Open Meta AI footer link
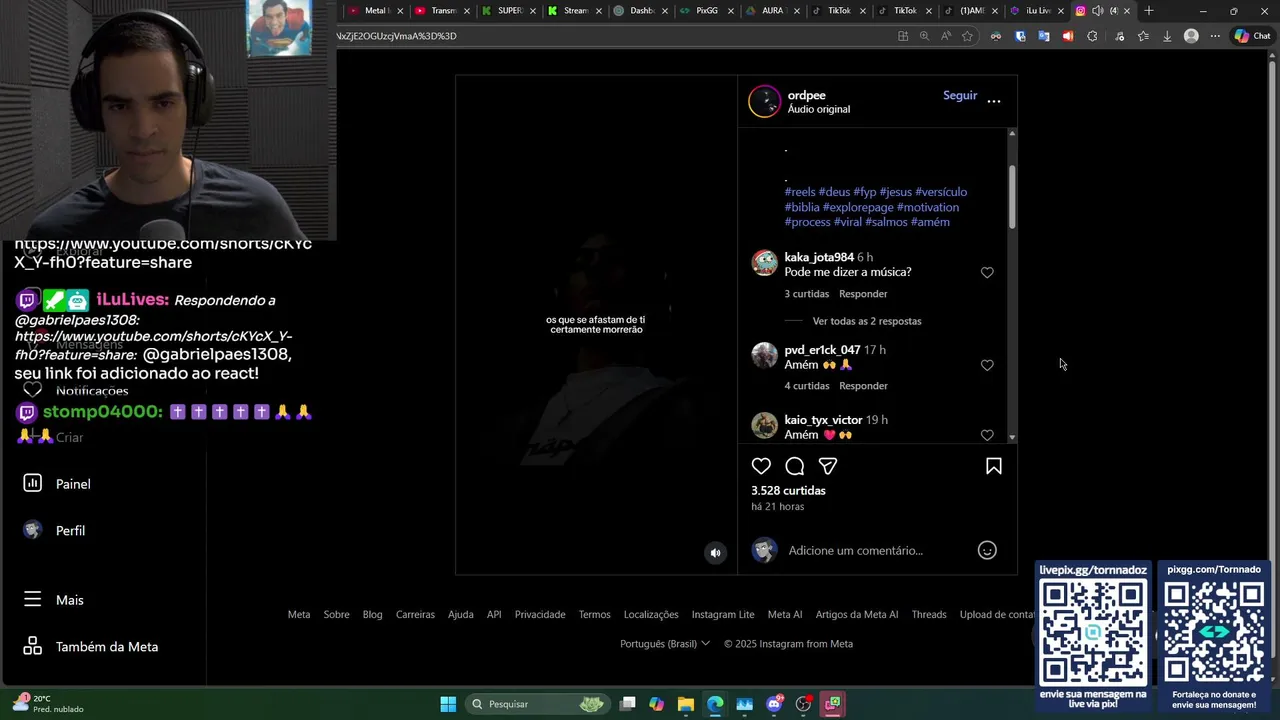1280x720 pixels. tap(785, 615)
